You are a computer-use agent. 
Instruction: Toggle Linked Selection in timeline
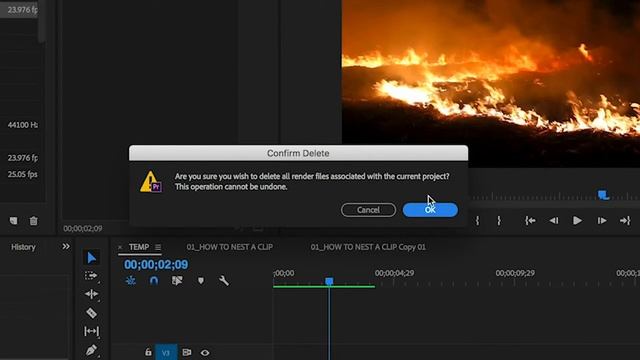coord(177,280)
